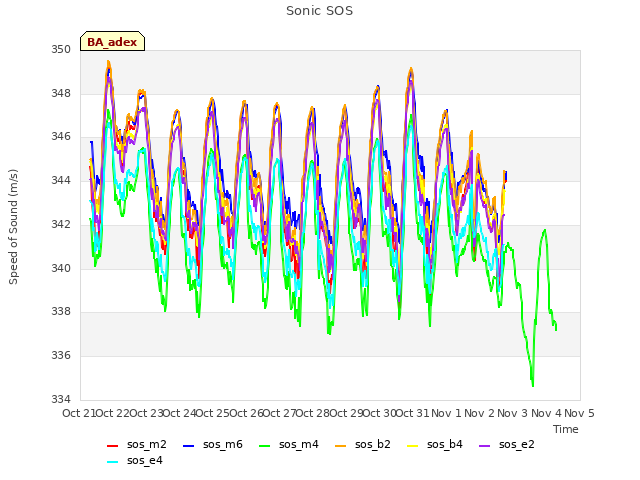
Task: Click the Nov 4 x-axis date label
Action: [x=546, y=413]
